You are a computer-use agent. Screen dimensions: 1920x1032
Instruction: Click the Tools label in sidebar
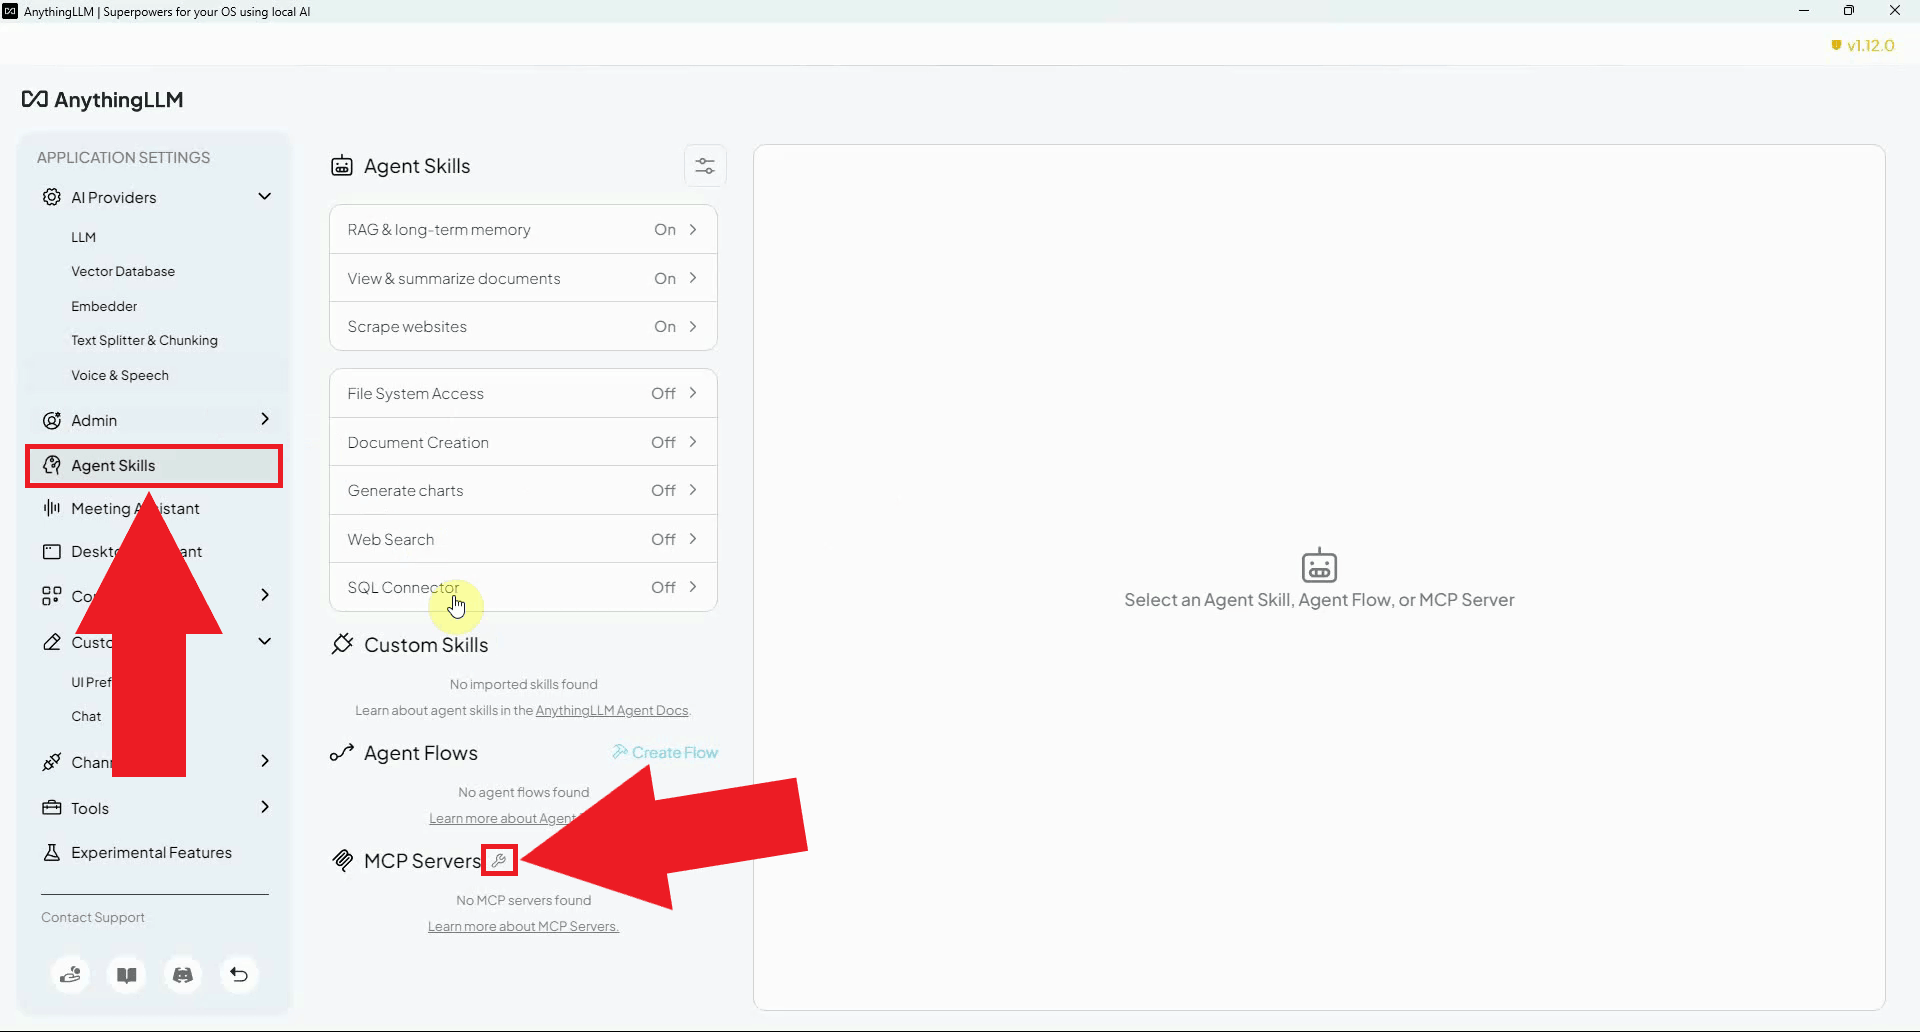[90, 808]
